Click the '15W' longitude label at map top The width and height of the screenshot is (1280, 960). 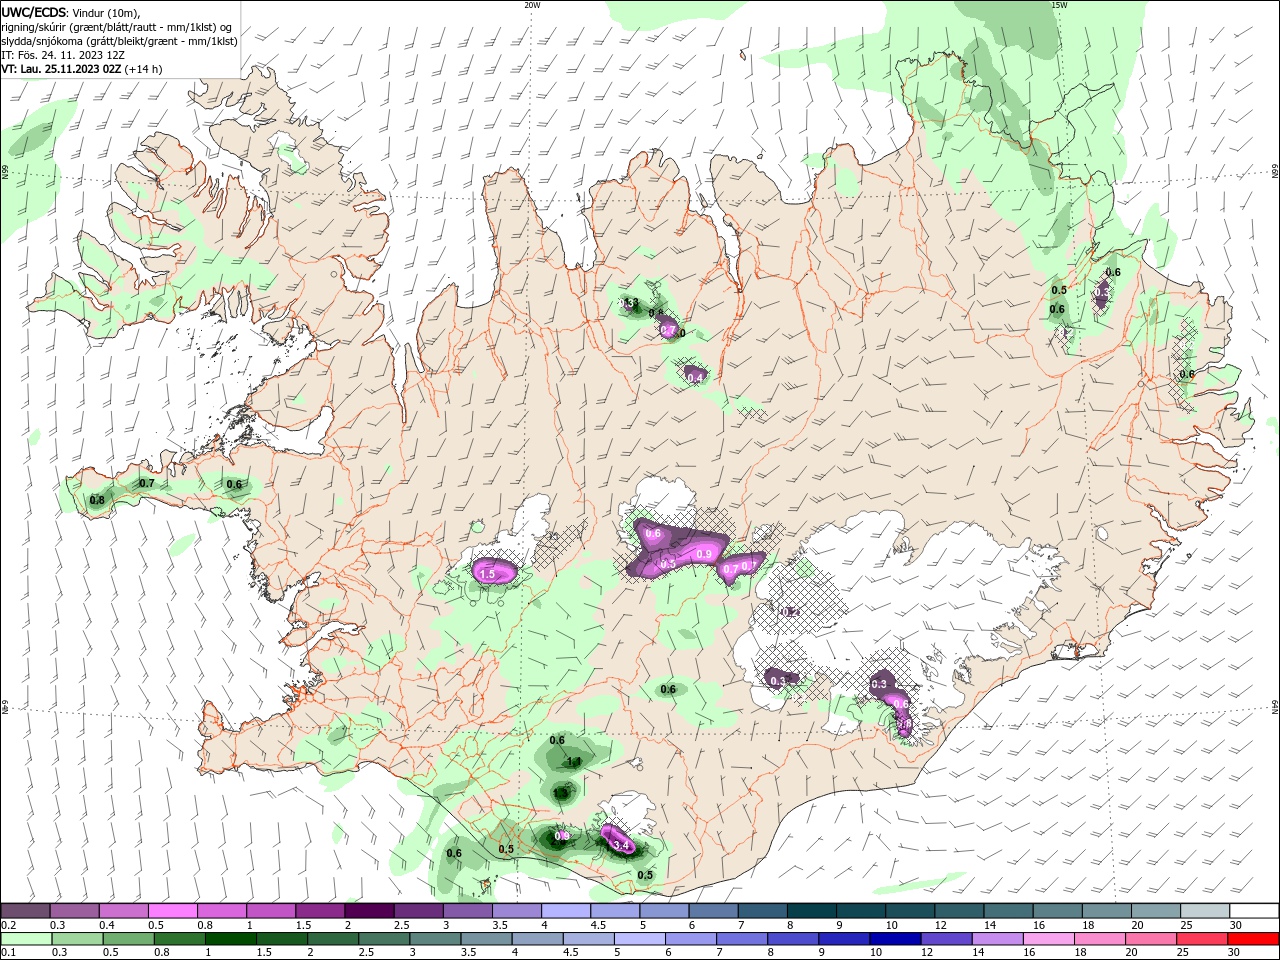click(1059, 5)
